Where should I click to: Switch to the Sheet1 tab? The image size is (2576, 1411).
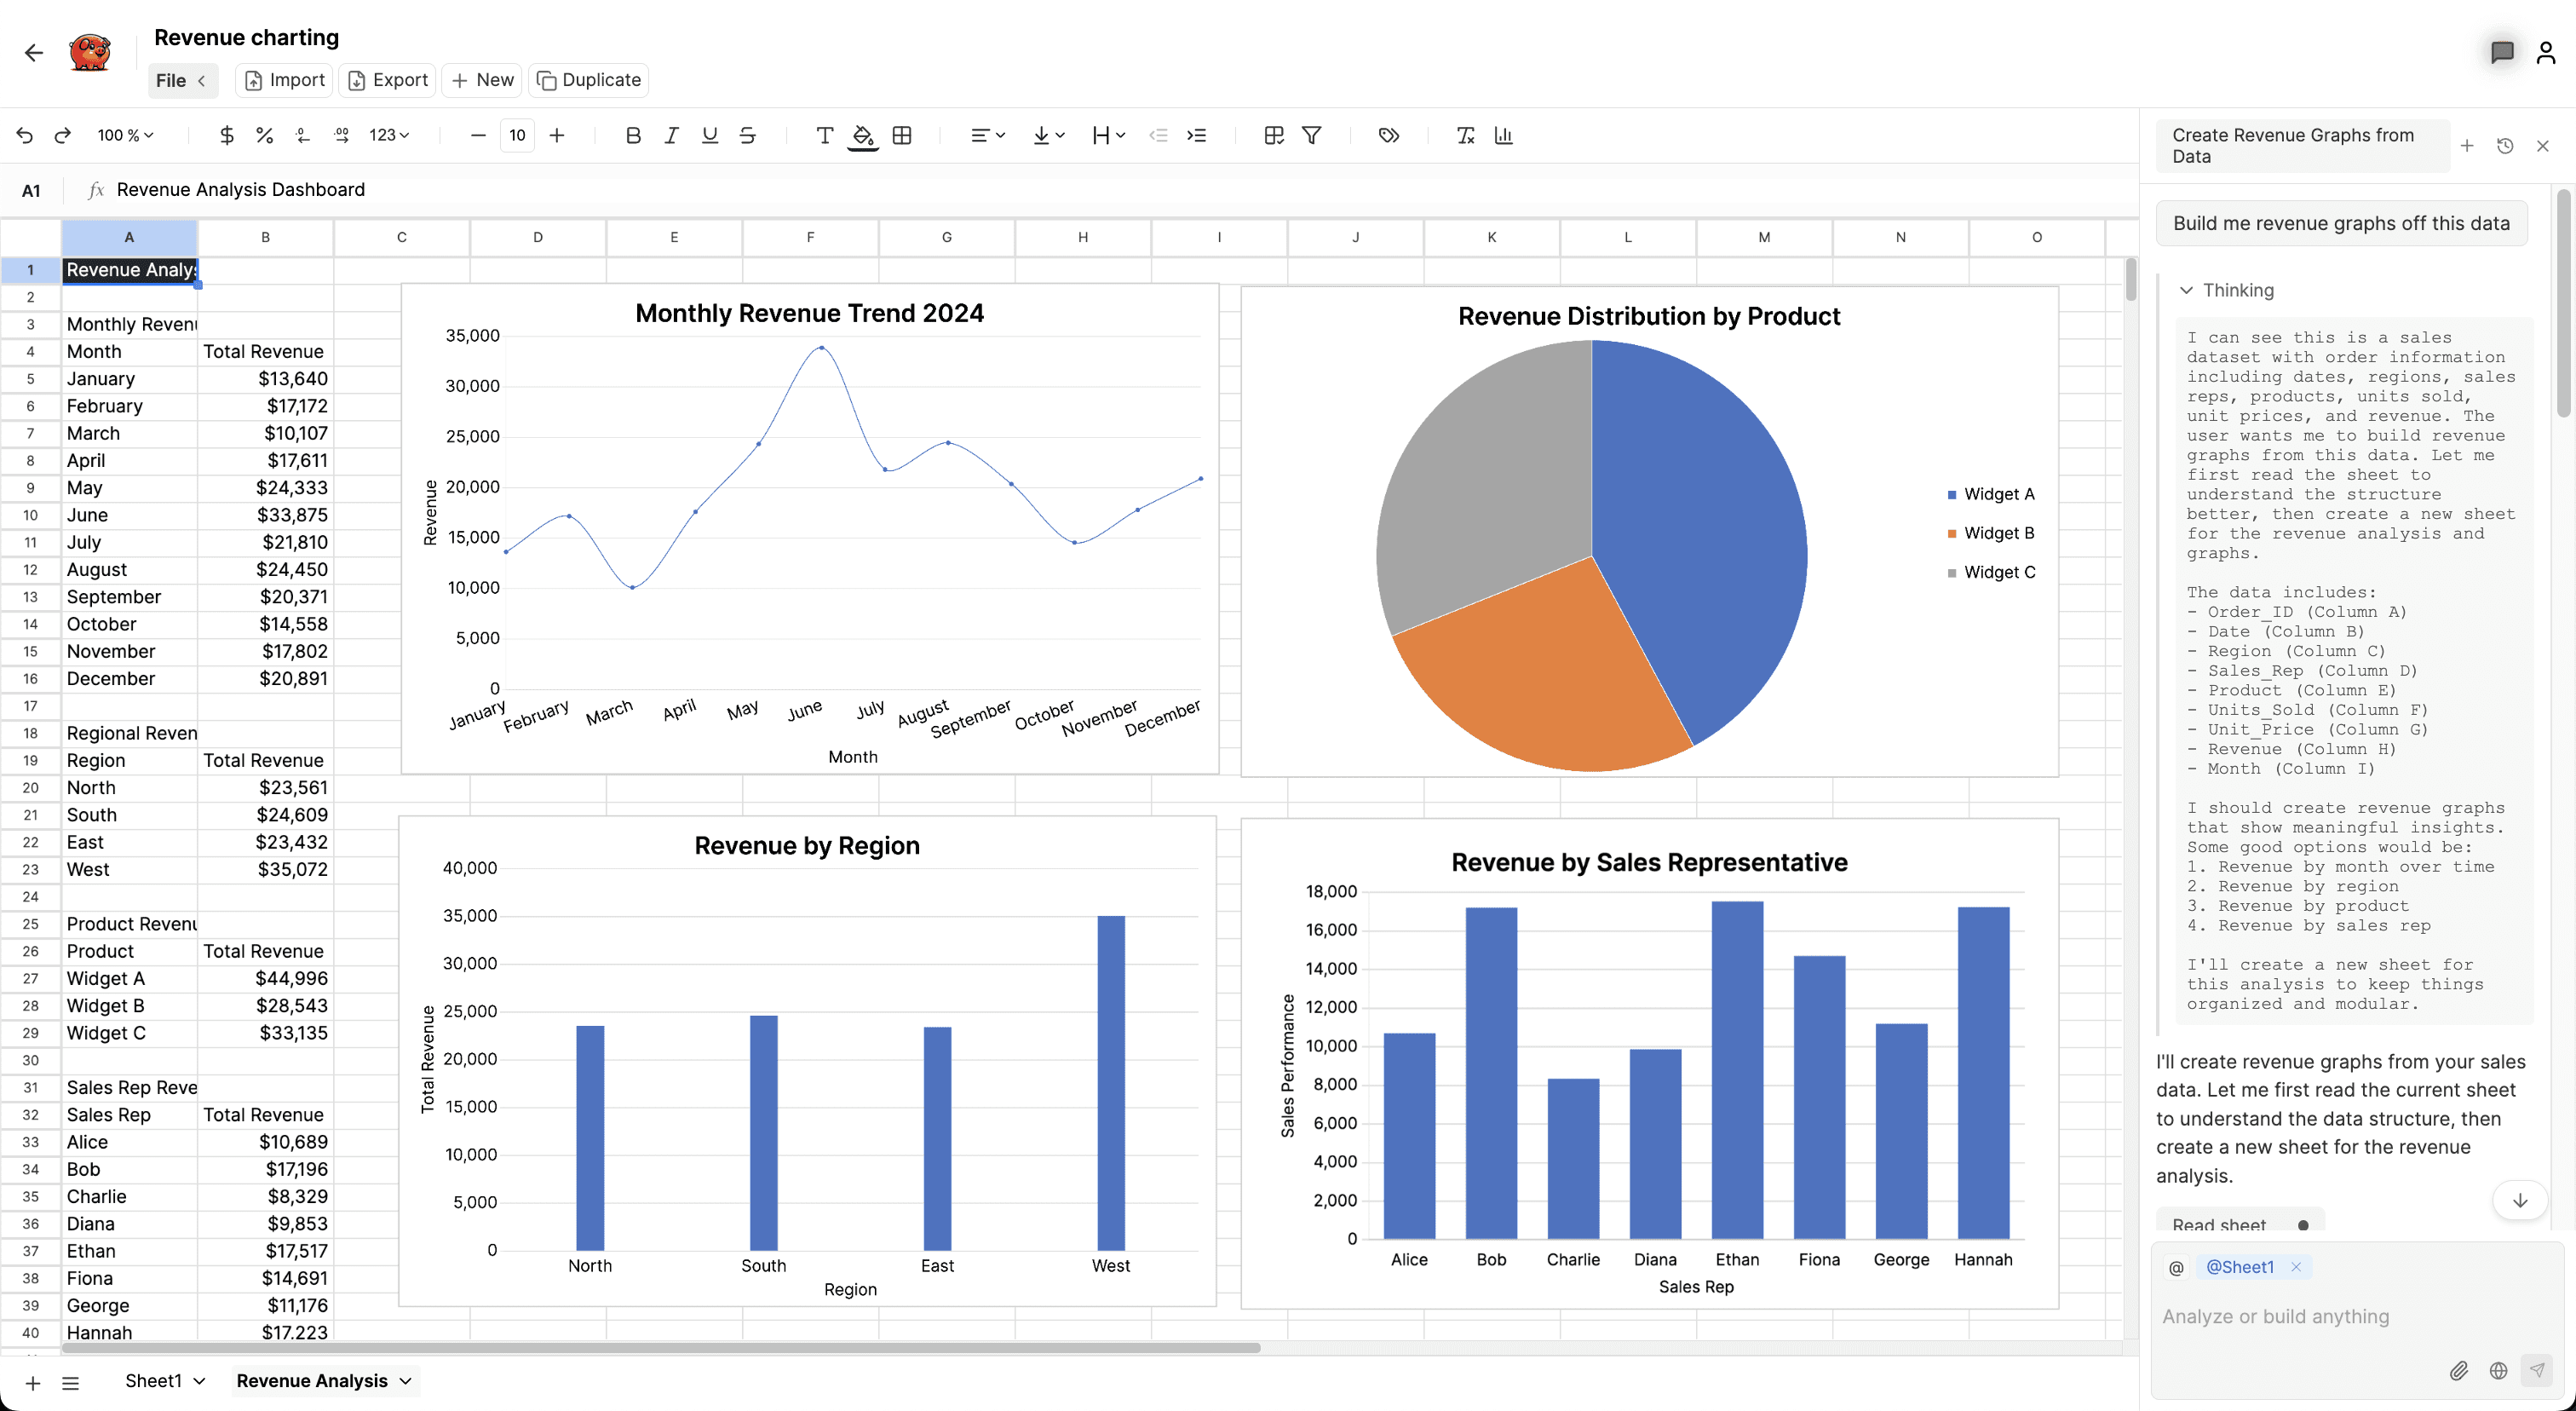pos(153,1381)
